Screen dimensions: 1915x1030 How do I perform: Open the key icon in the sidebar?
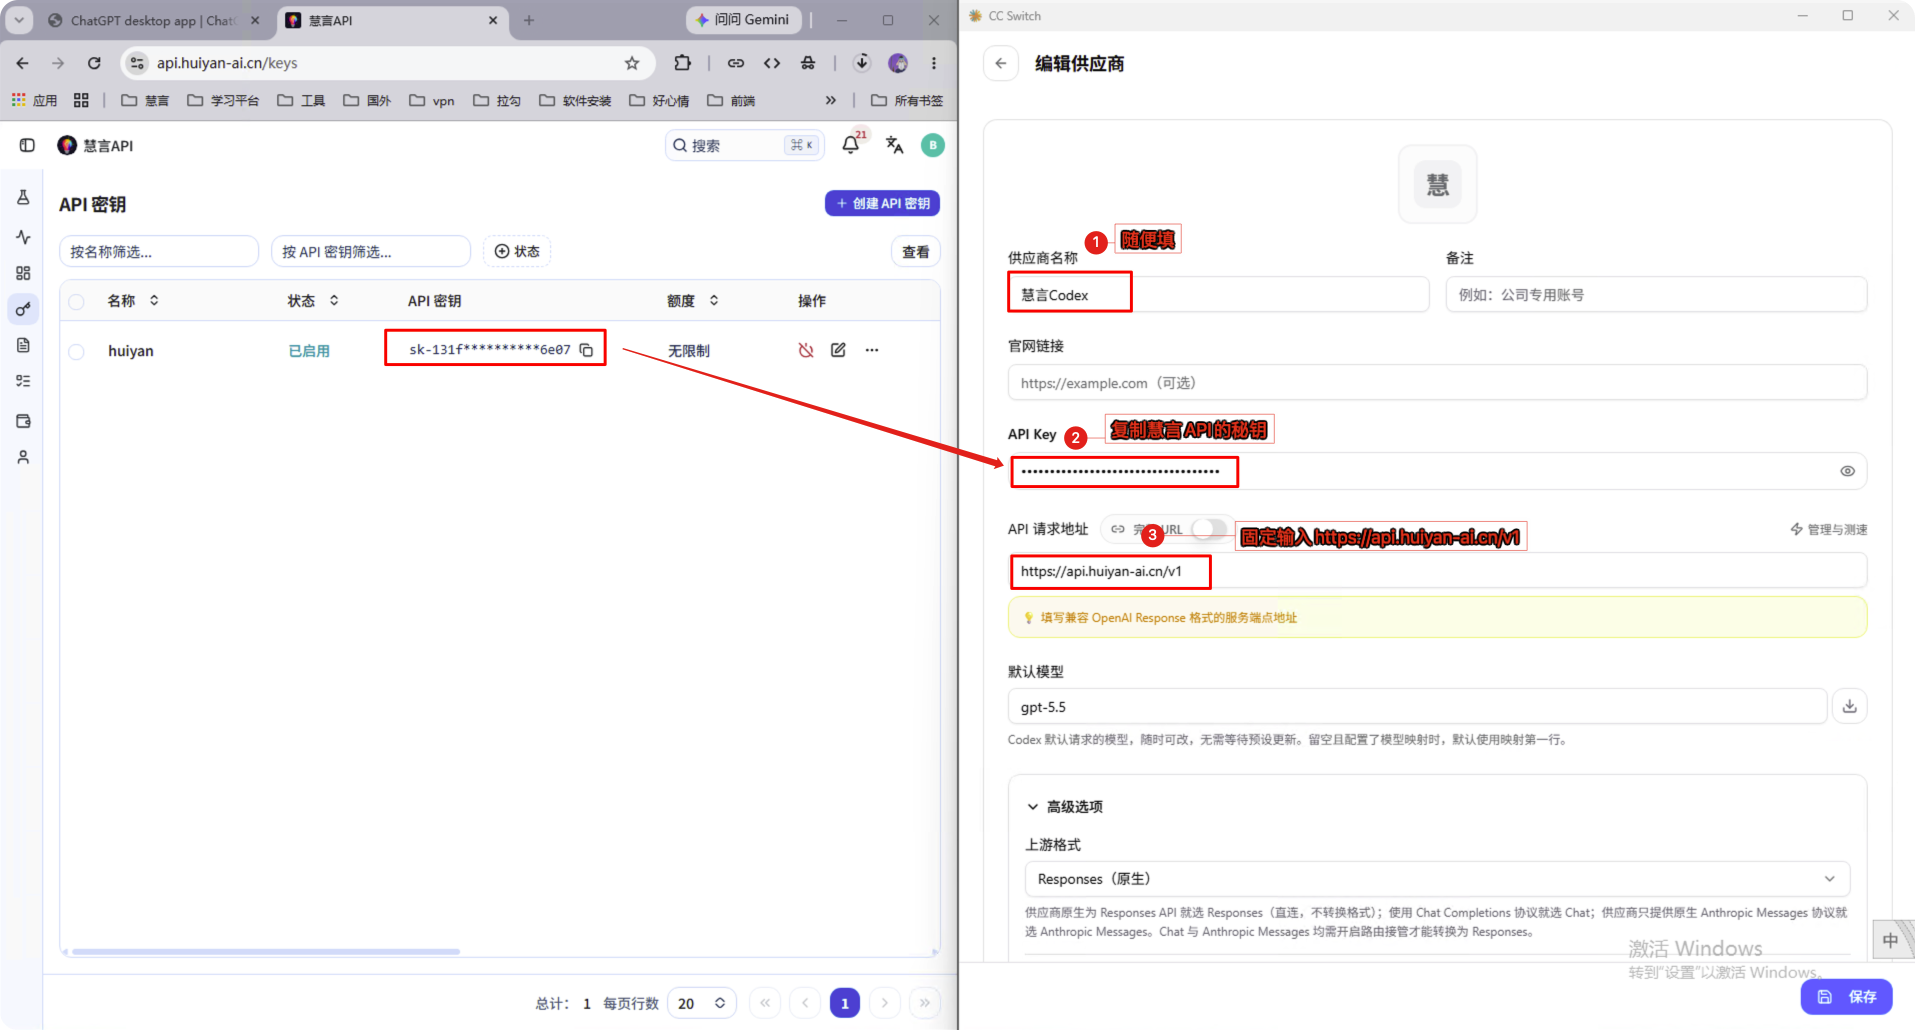coord(23,309)
